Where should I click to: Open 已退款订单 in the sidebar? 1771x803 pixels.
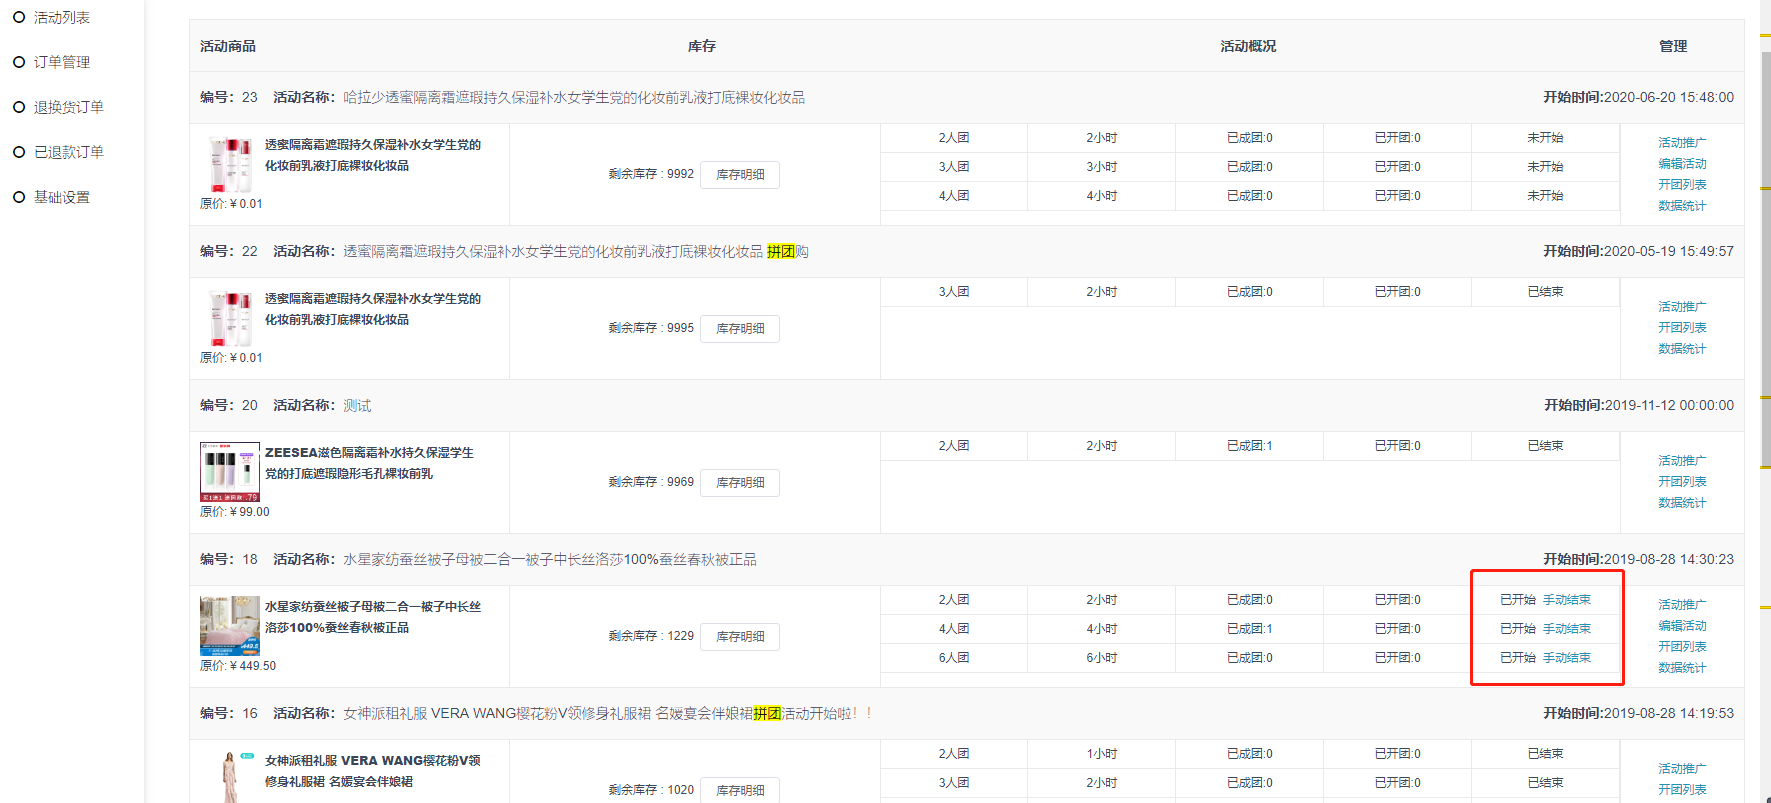point(68,152)
